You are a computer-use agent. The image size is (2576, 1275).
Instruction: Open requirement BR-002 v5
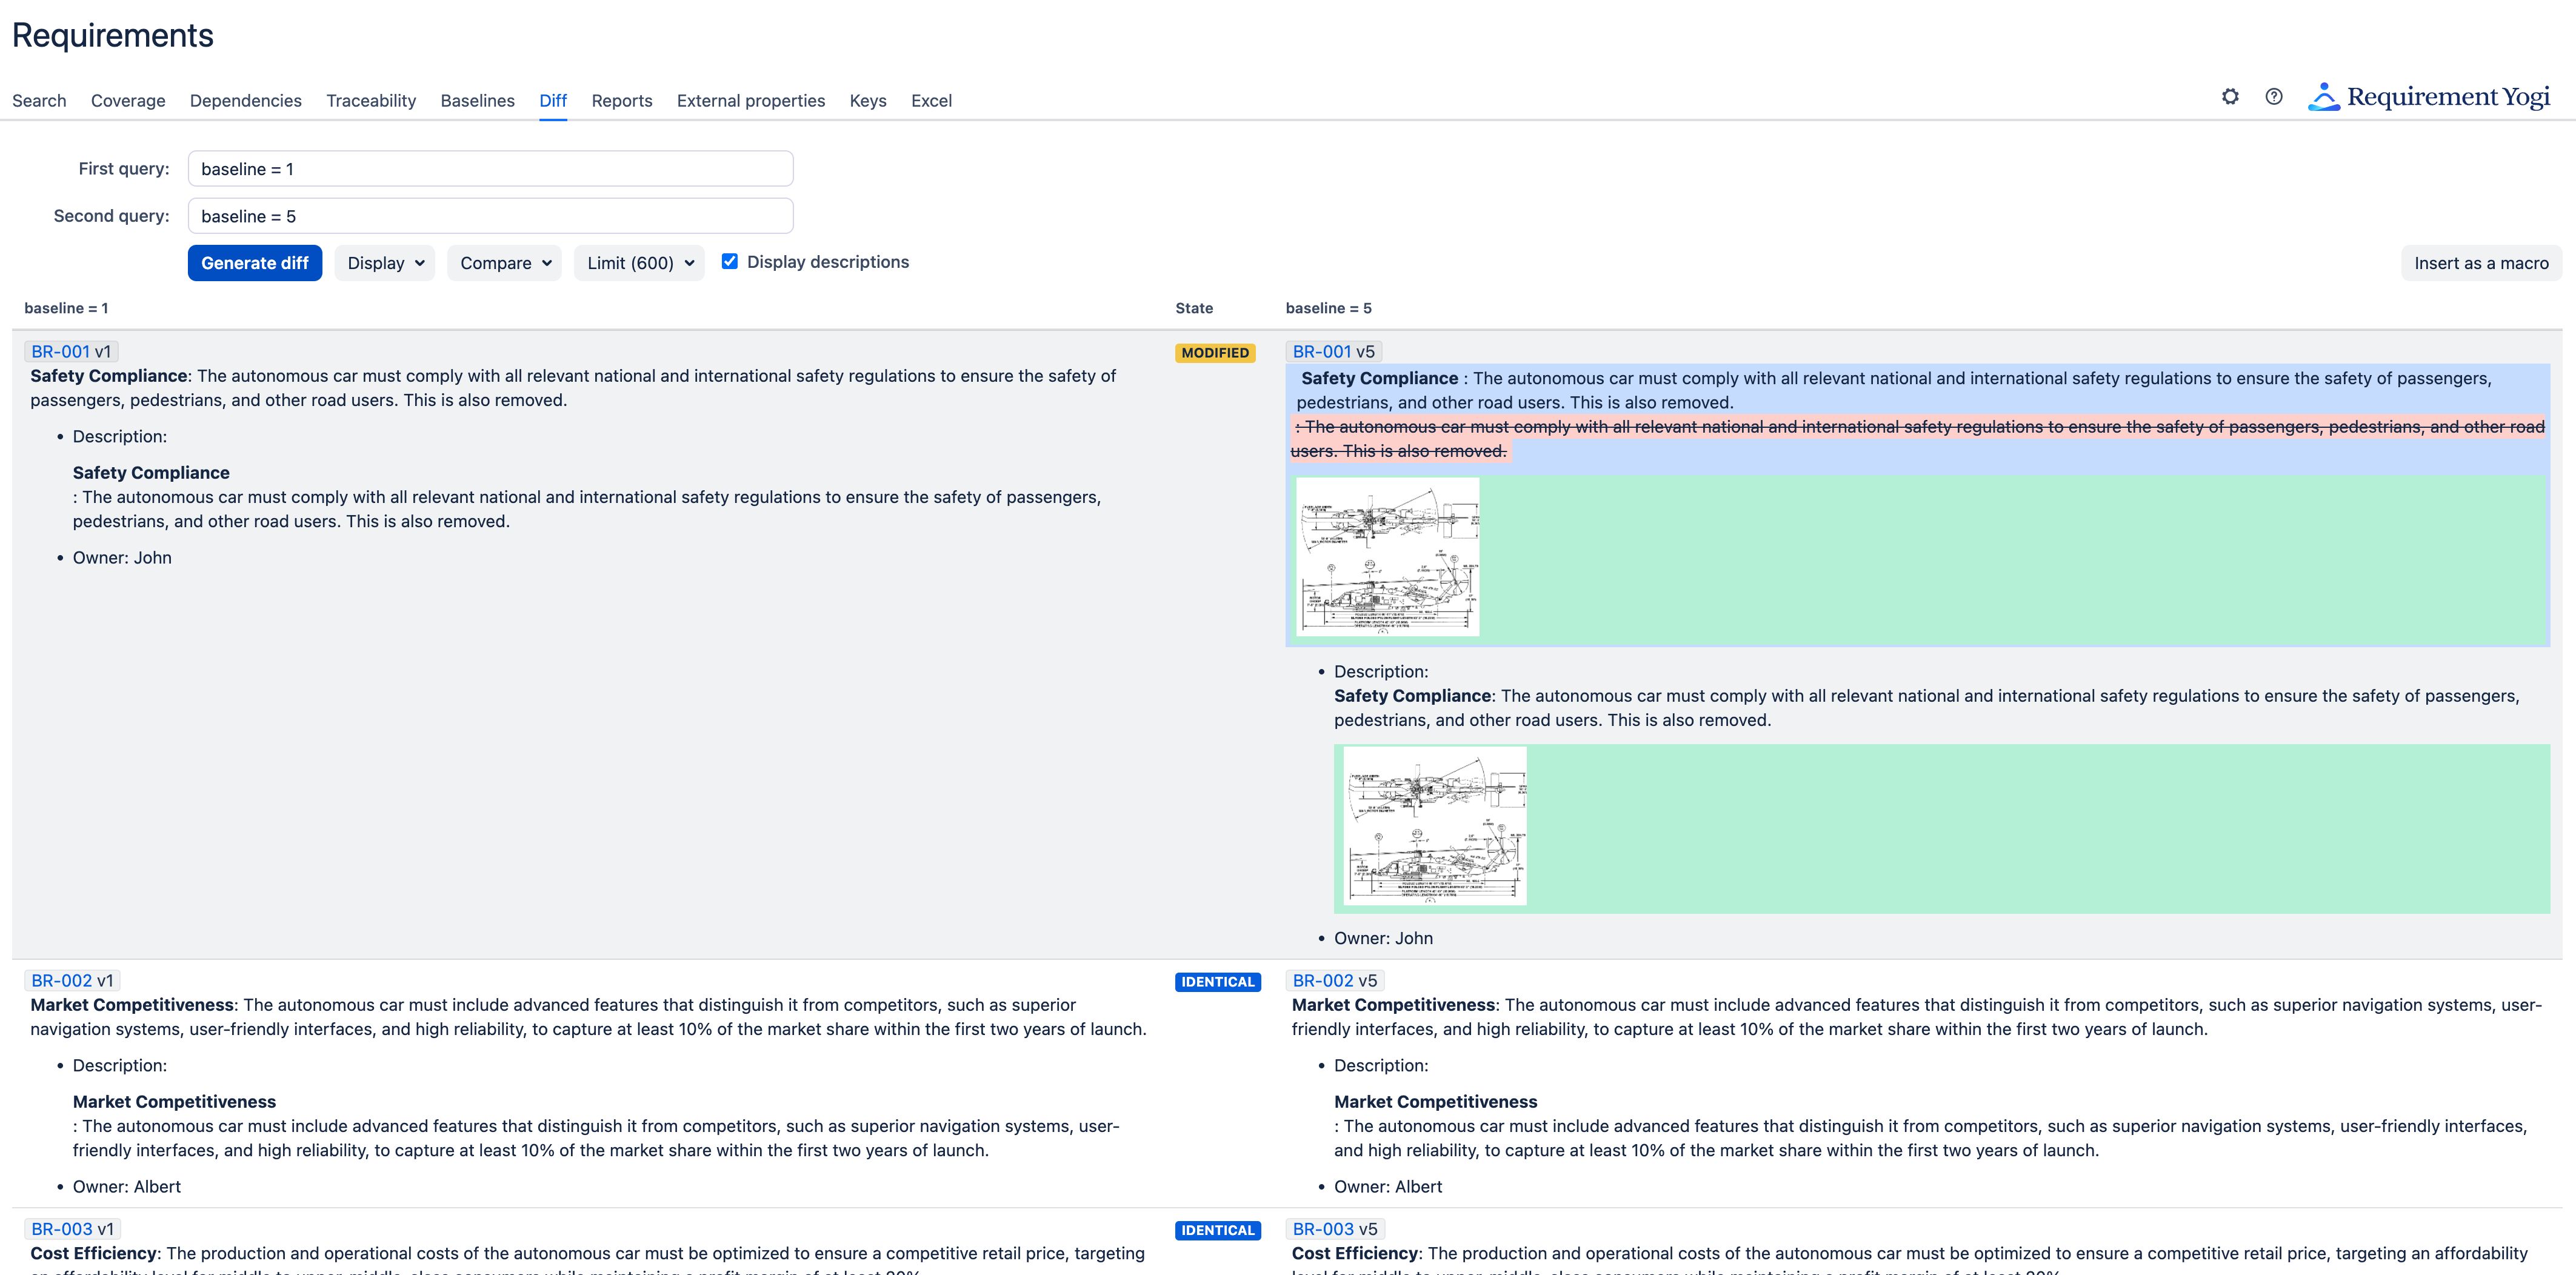(1323, 980)
